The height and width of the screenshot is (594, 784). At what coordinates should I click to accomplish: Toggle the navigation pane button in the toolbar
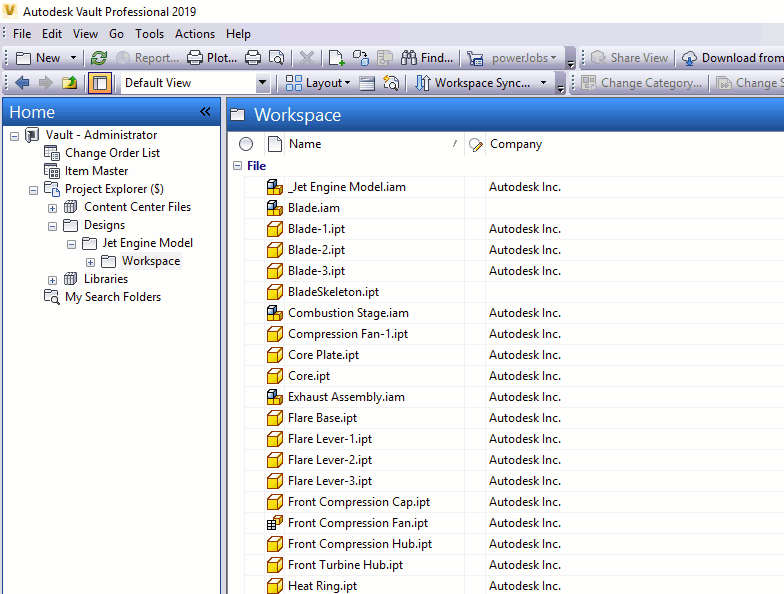[x=100, y=83]
